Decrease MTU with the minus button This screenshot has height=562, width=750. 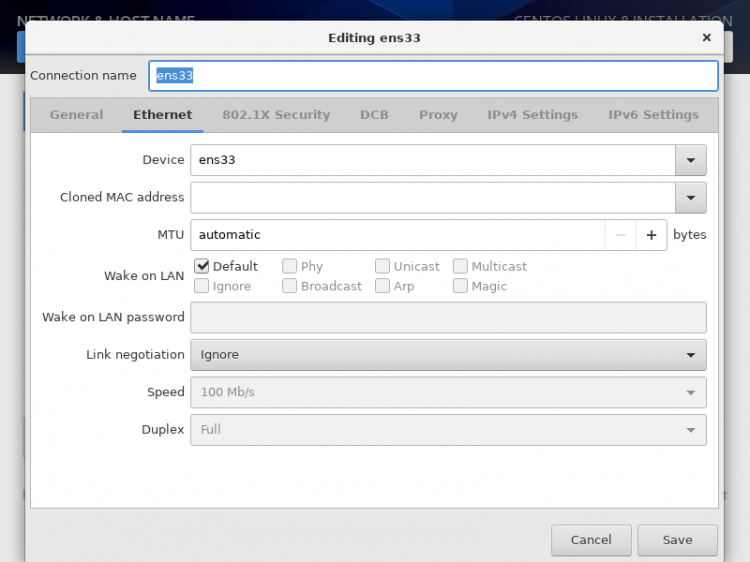pyautogui.click(x=621, y=235)
